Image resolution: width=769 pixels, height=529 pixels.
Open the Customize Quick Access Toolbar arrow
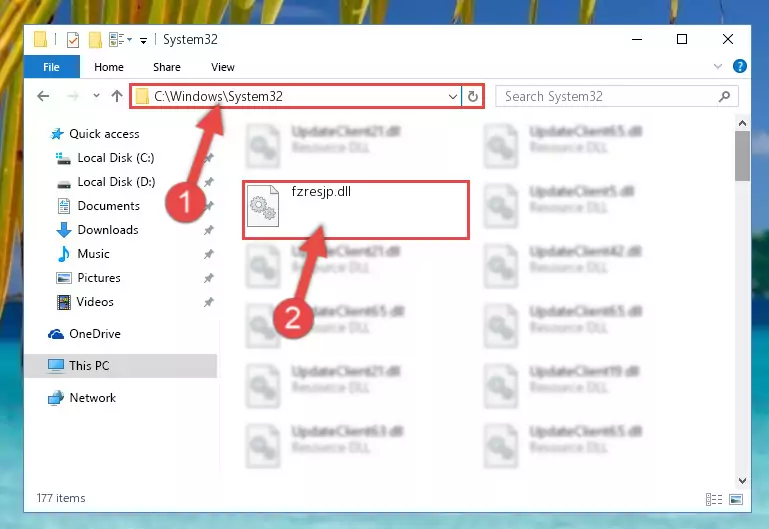[x=143, y=40]
